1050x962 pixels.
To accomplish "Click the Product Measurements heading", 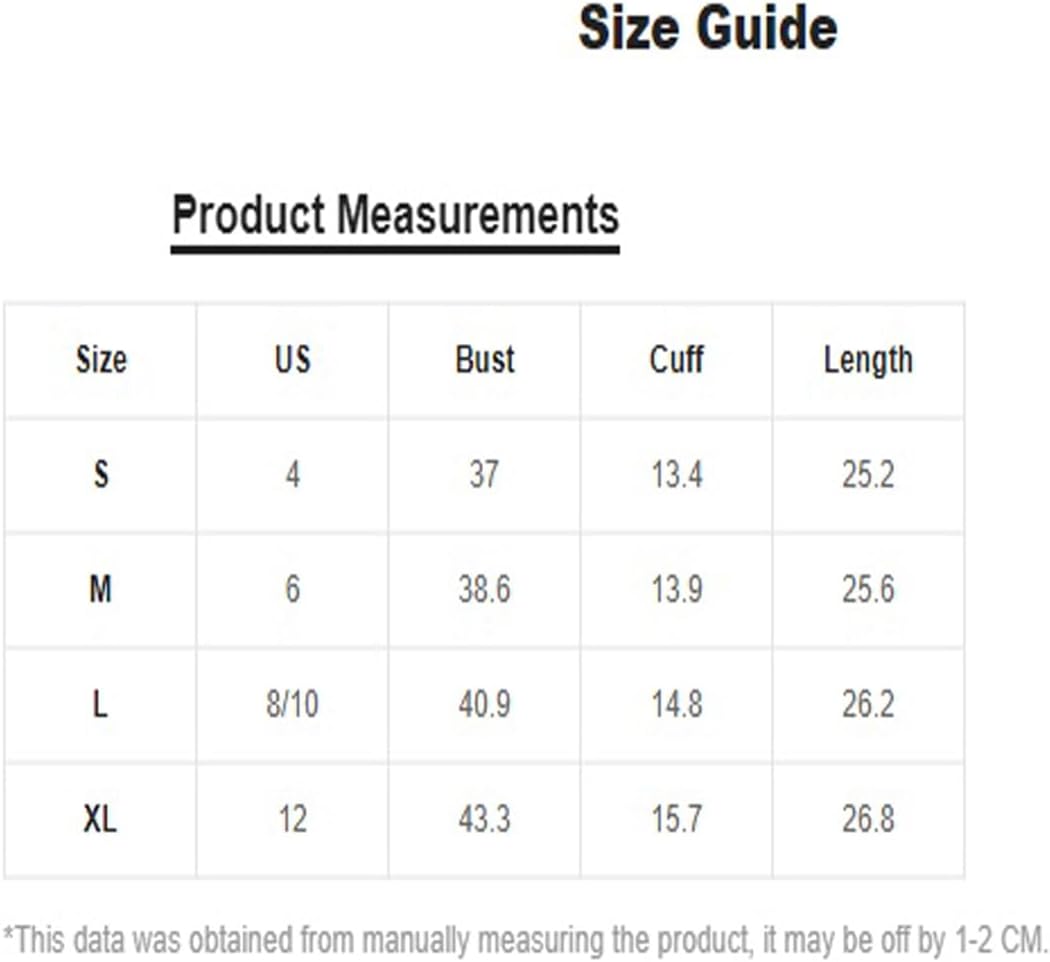I will [x=395, y=215].
